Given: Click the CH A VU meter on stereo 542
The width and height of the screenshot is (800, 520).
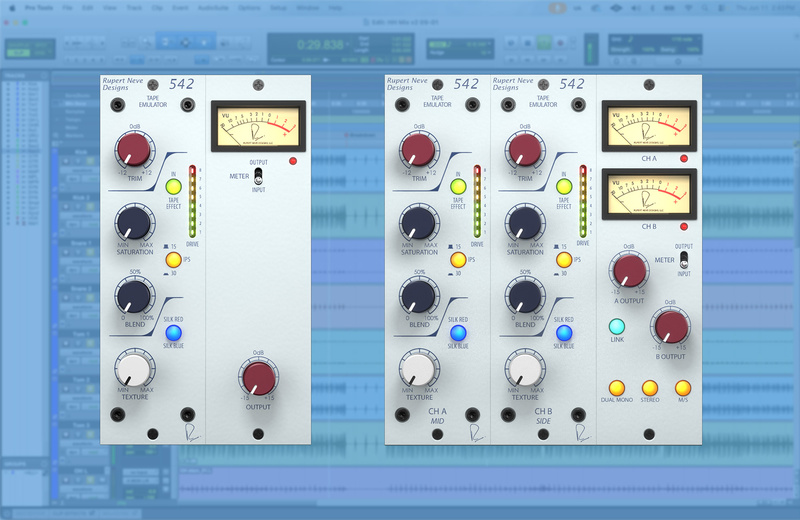Looking at the screenshot, I should tap(649, 126).
